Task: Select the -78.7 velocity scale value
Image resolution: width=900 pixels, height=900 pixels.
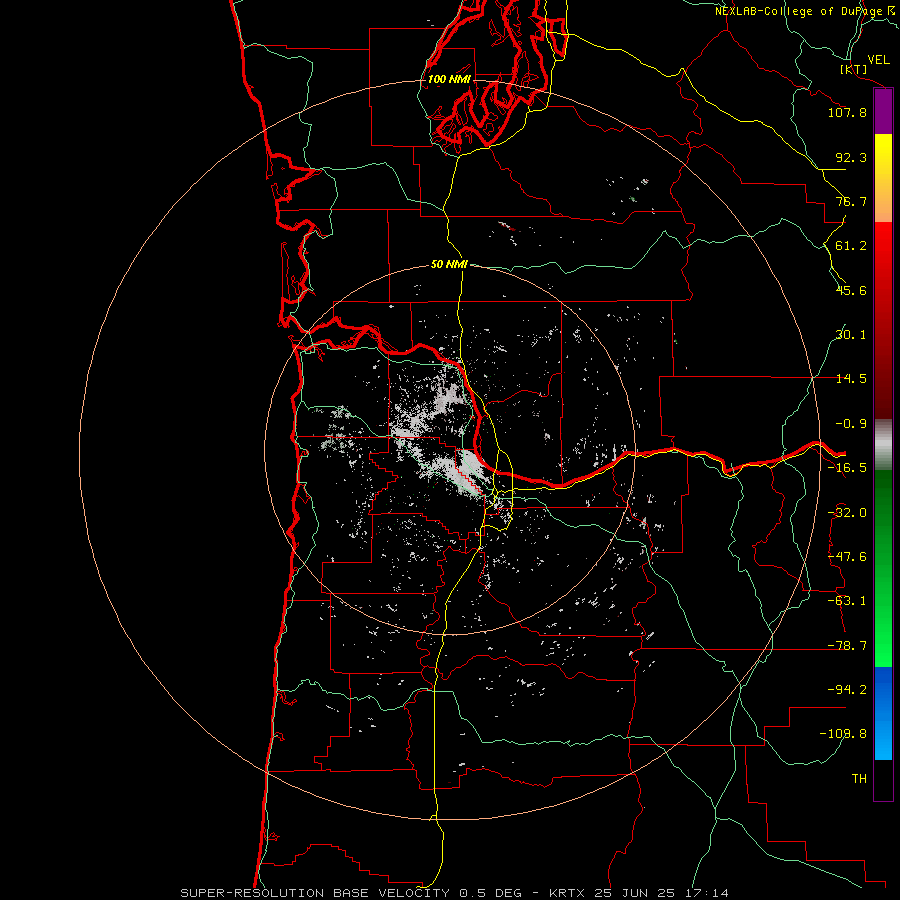Action: pyautogui.click(x=847, y=646)
